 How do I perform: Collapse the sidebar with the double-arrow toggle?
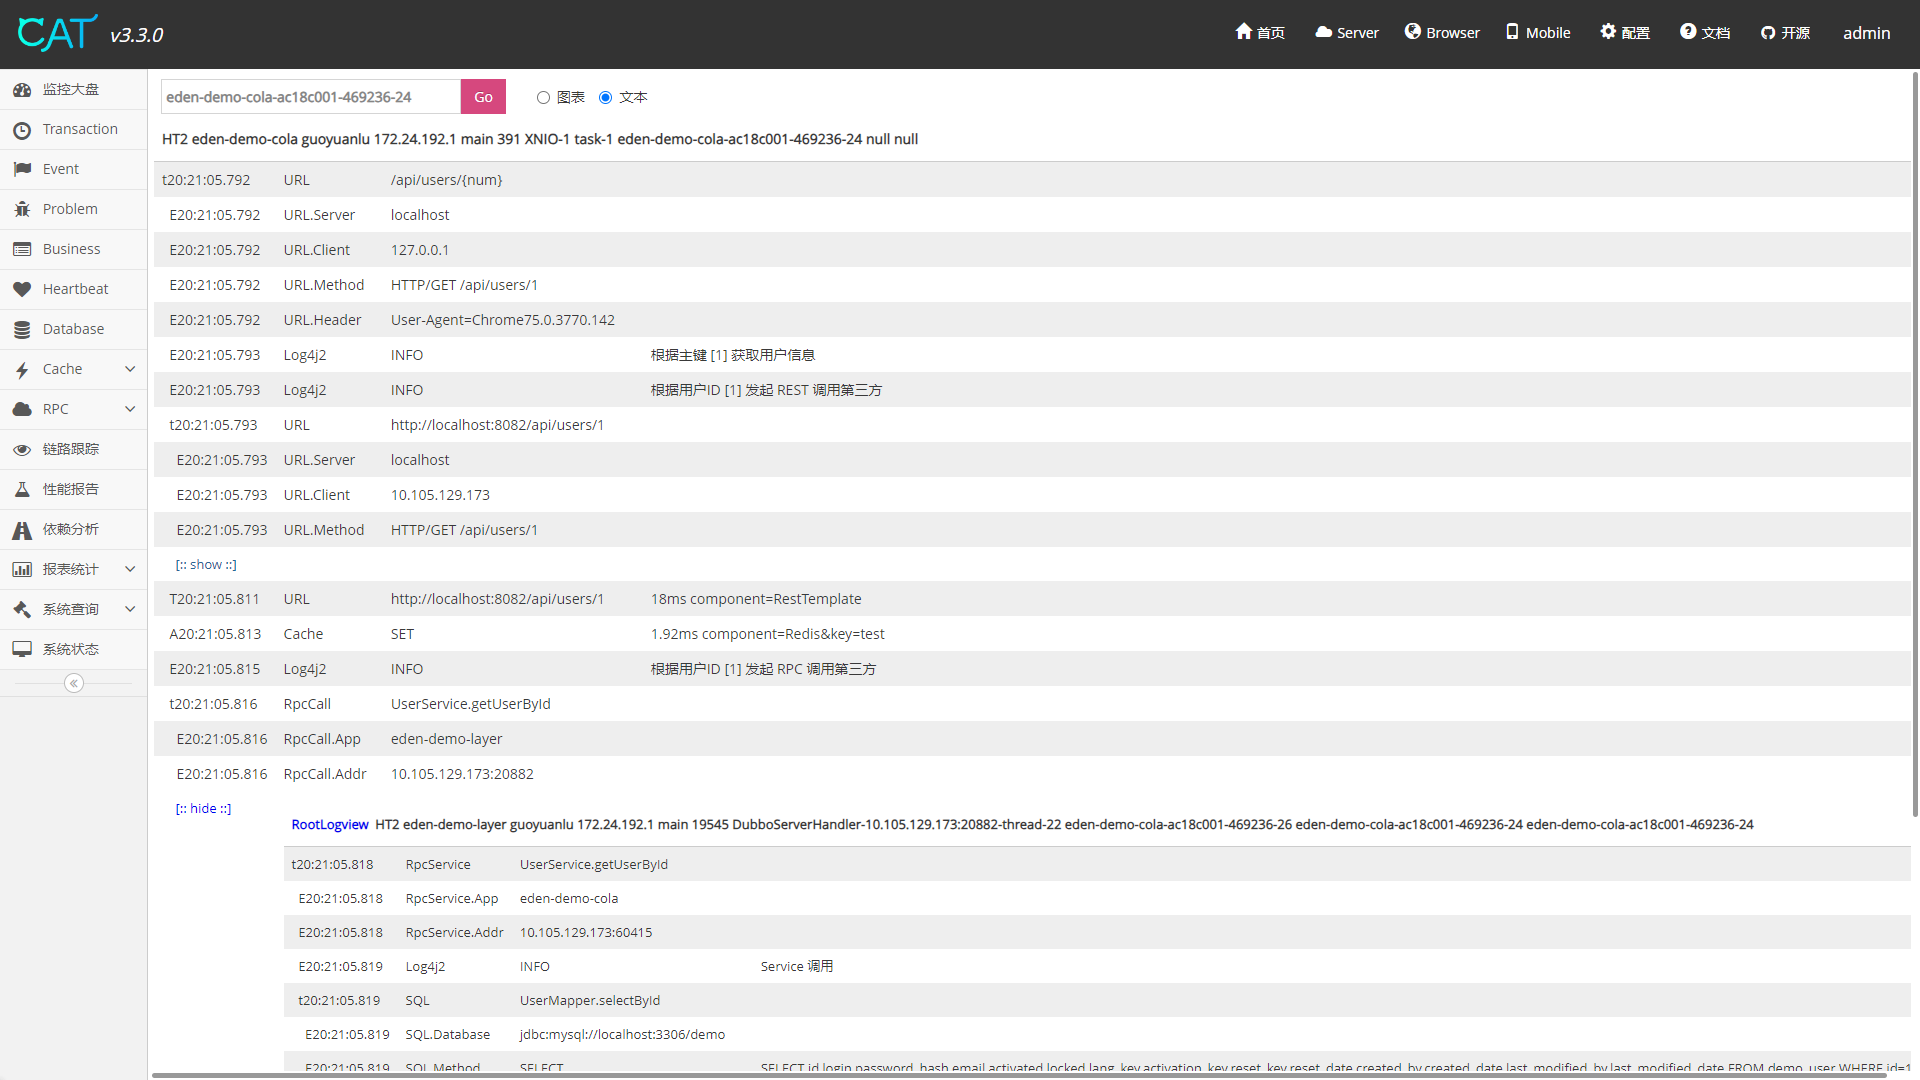pos(74,683)
